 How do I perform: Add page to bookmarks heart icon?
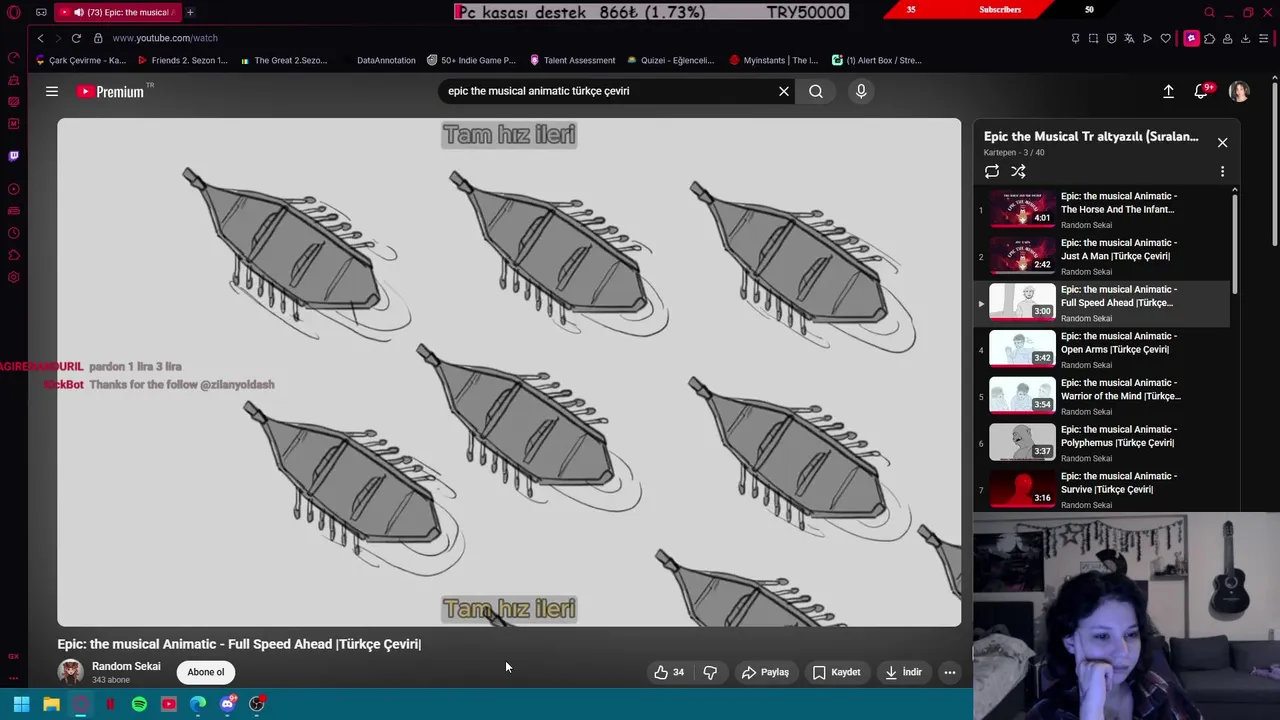(x=1165, y=38)
